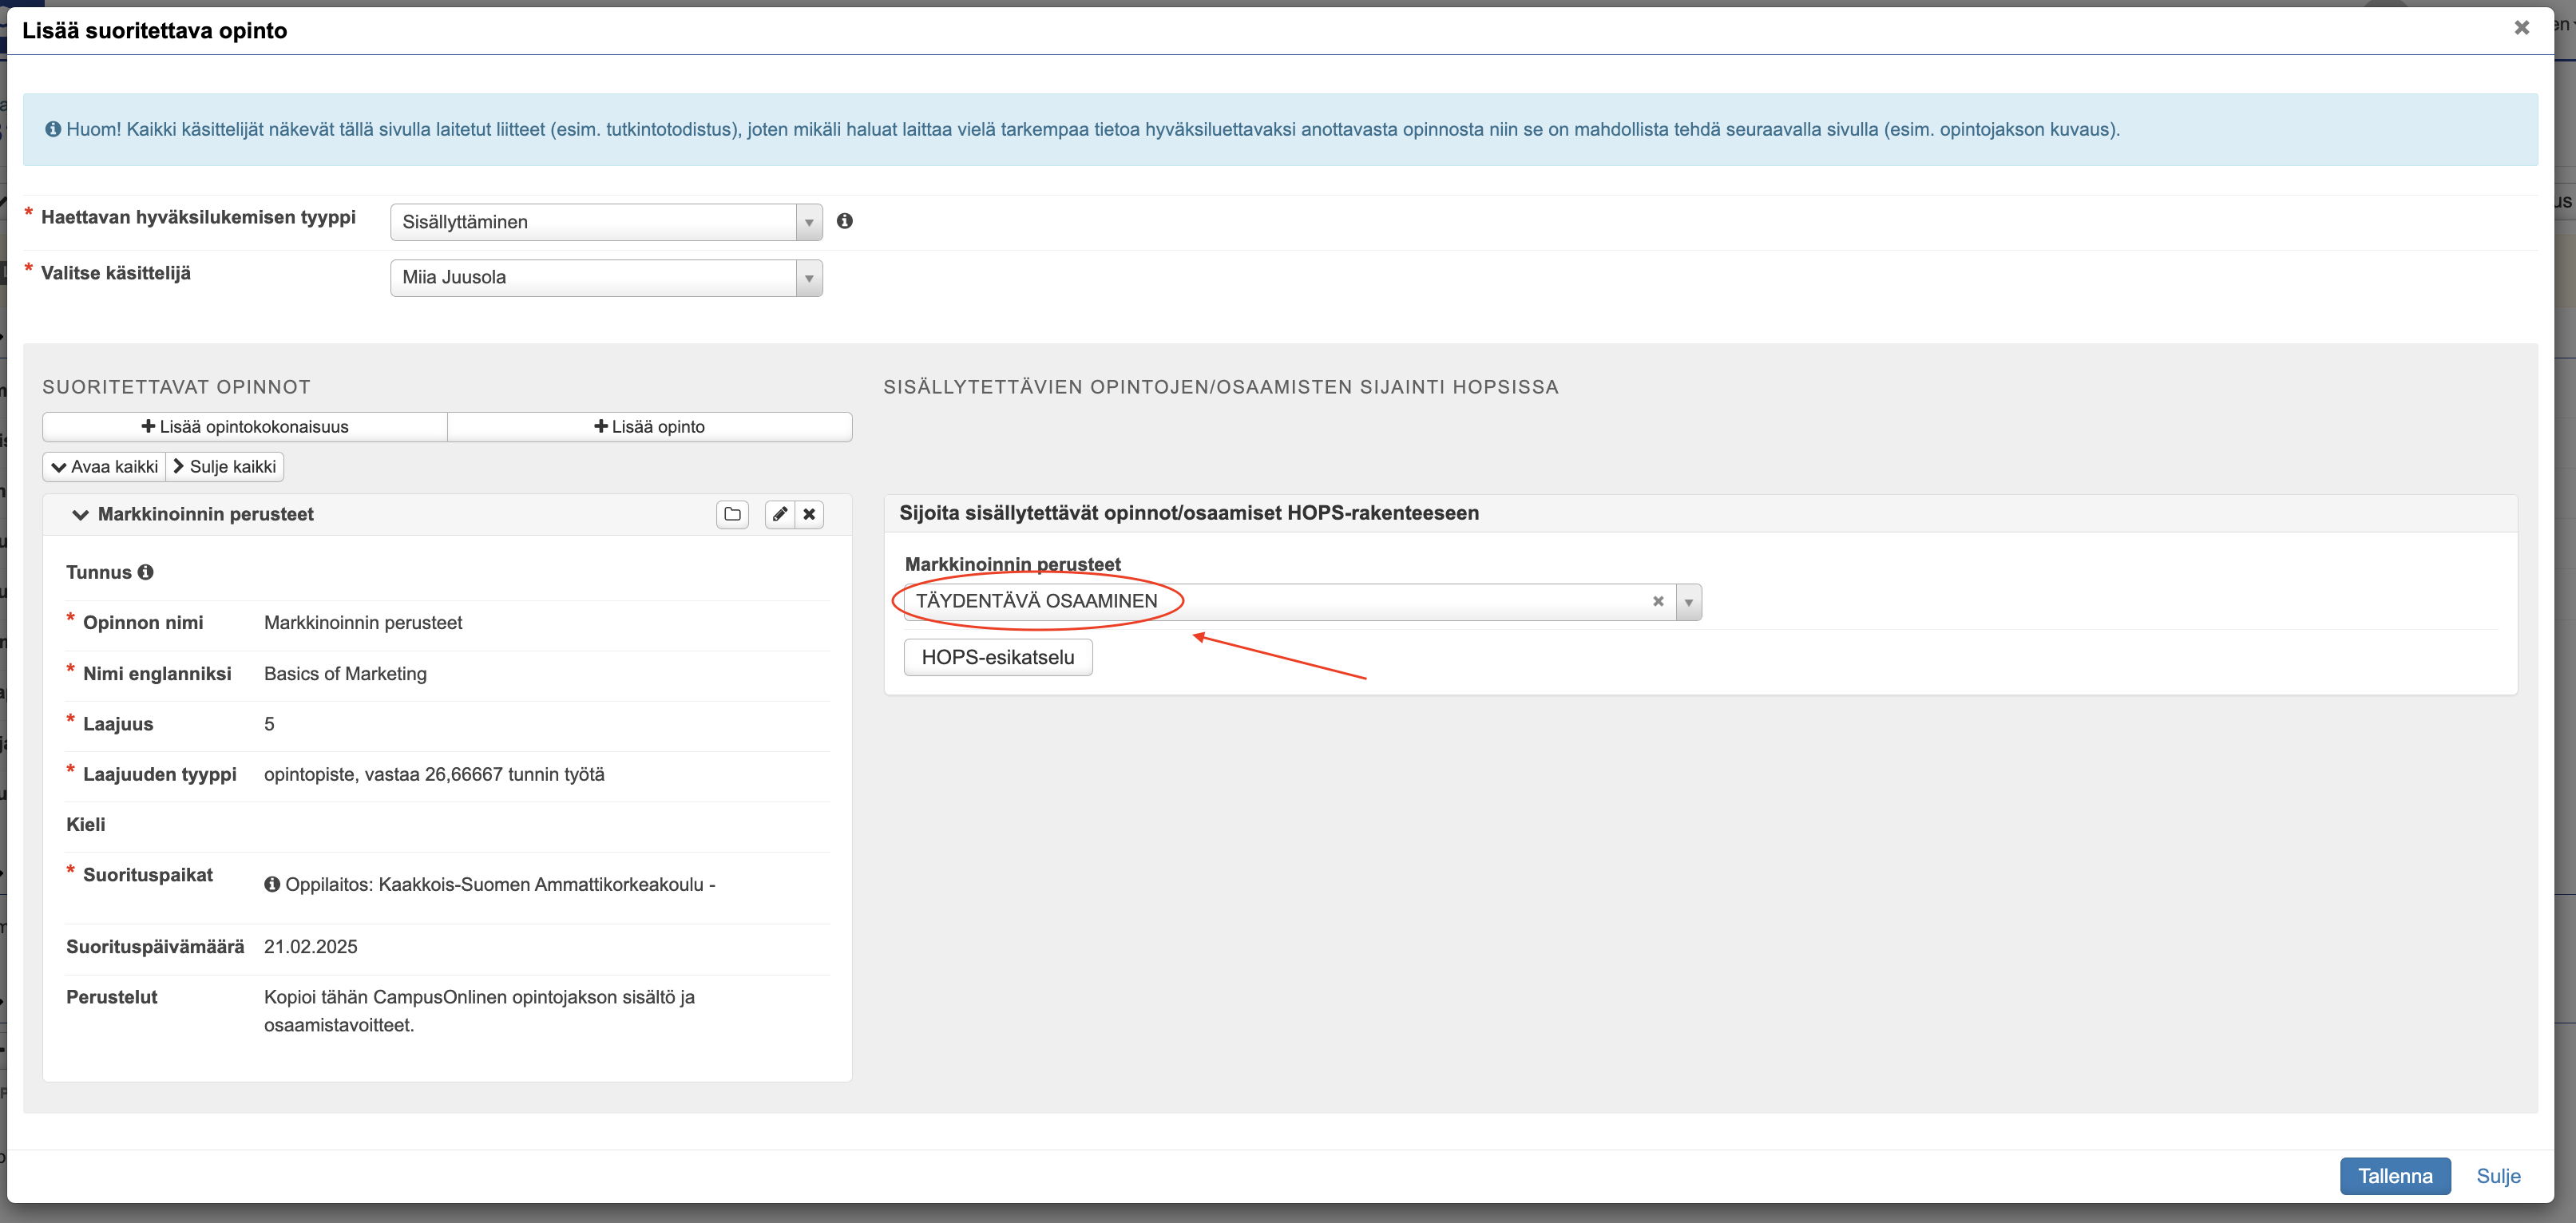Click the Lisää opinto button

click(650, 427)
